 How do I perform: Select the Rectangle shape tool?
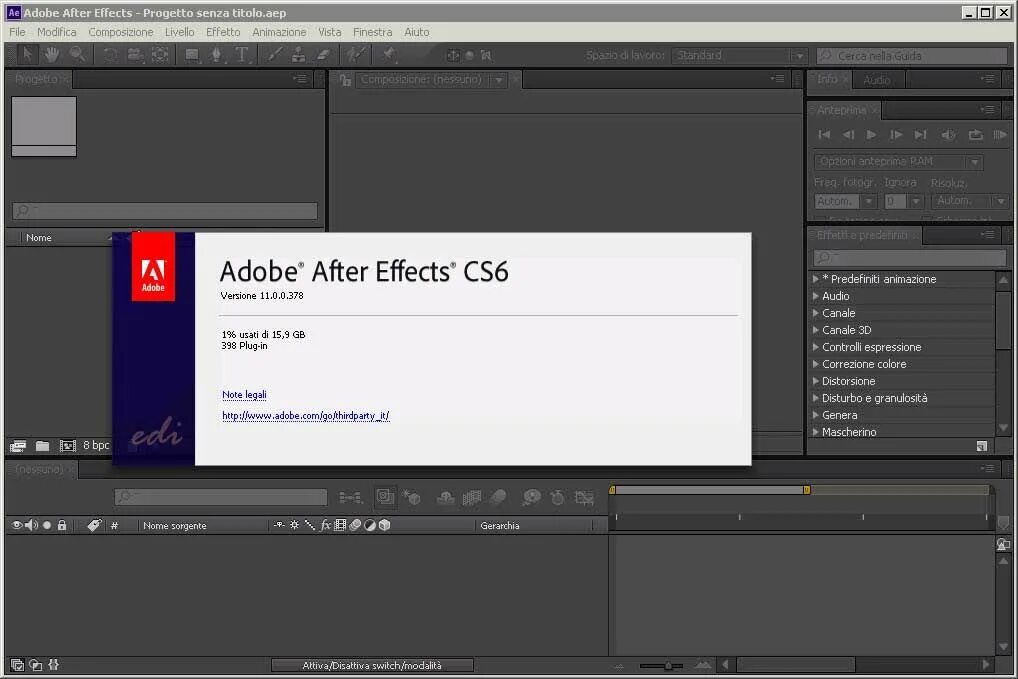[x=192, y=55]
